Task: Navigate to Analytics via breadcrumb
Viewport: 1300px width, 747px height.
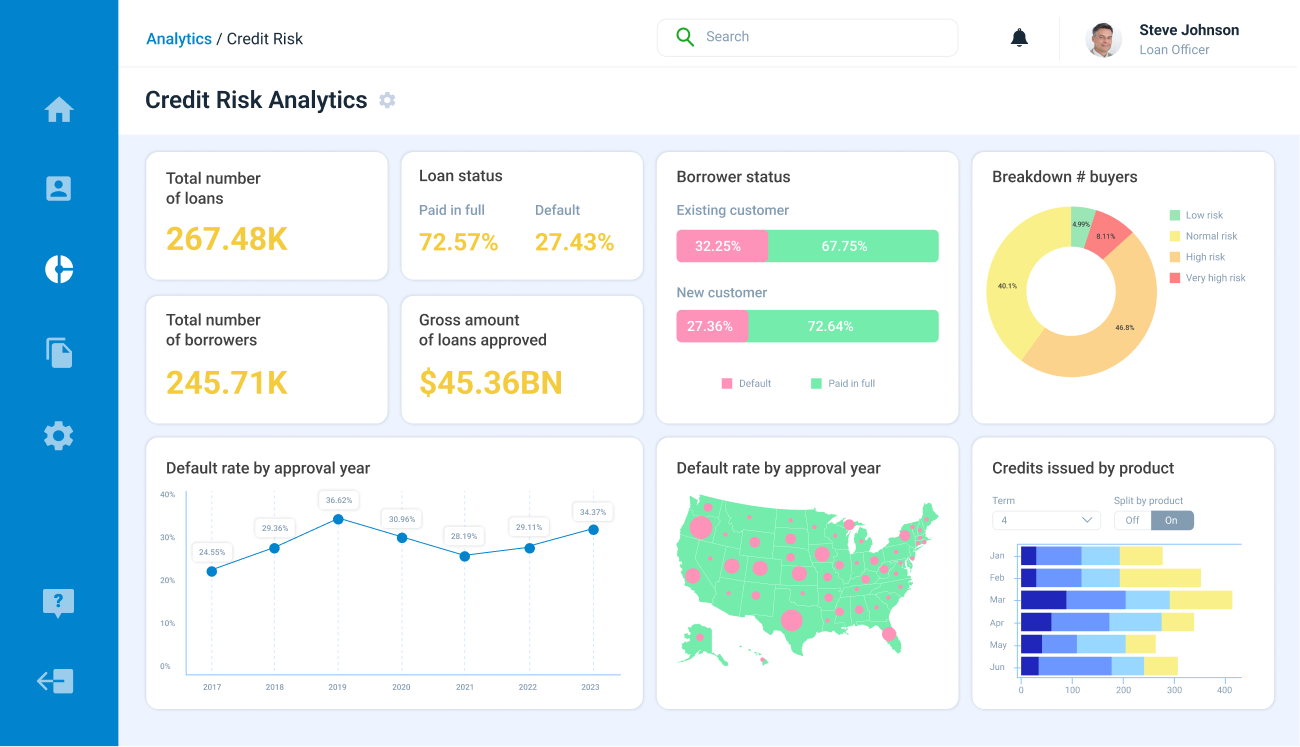Action: (x=179, y=38)
